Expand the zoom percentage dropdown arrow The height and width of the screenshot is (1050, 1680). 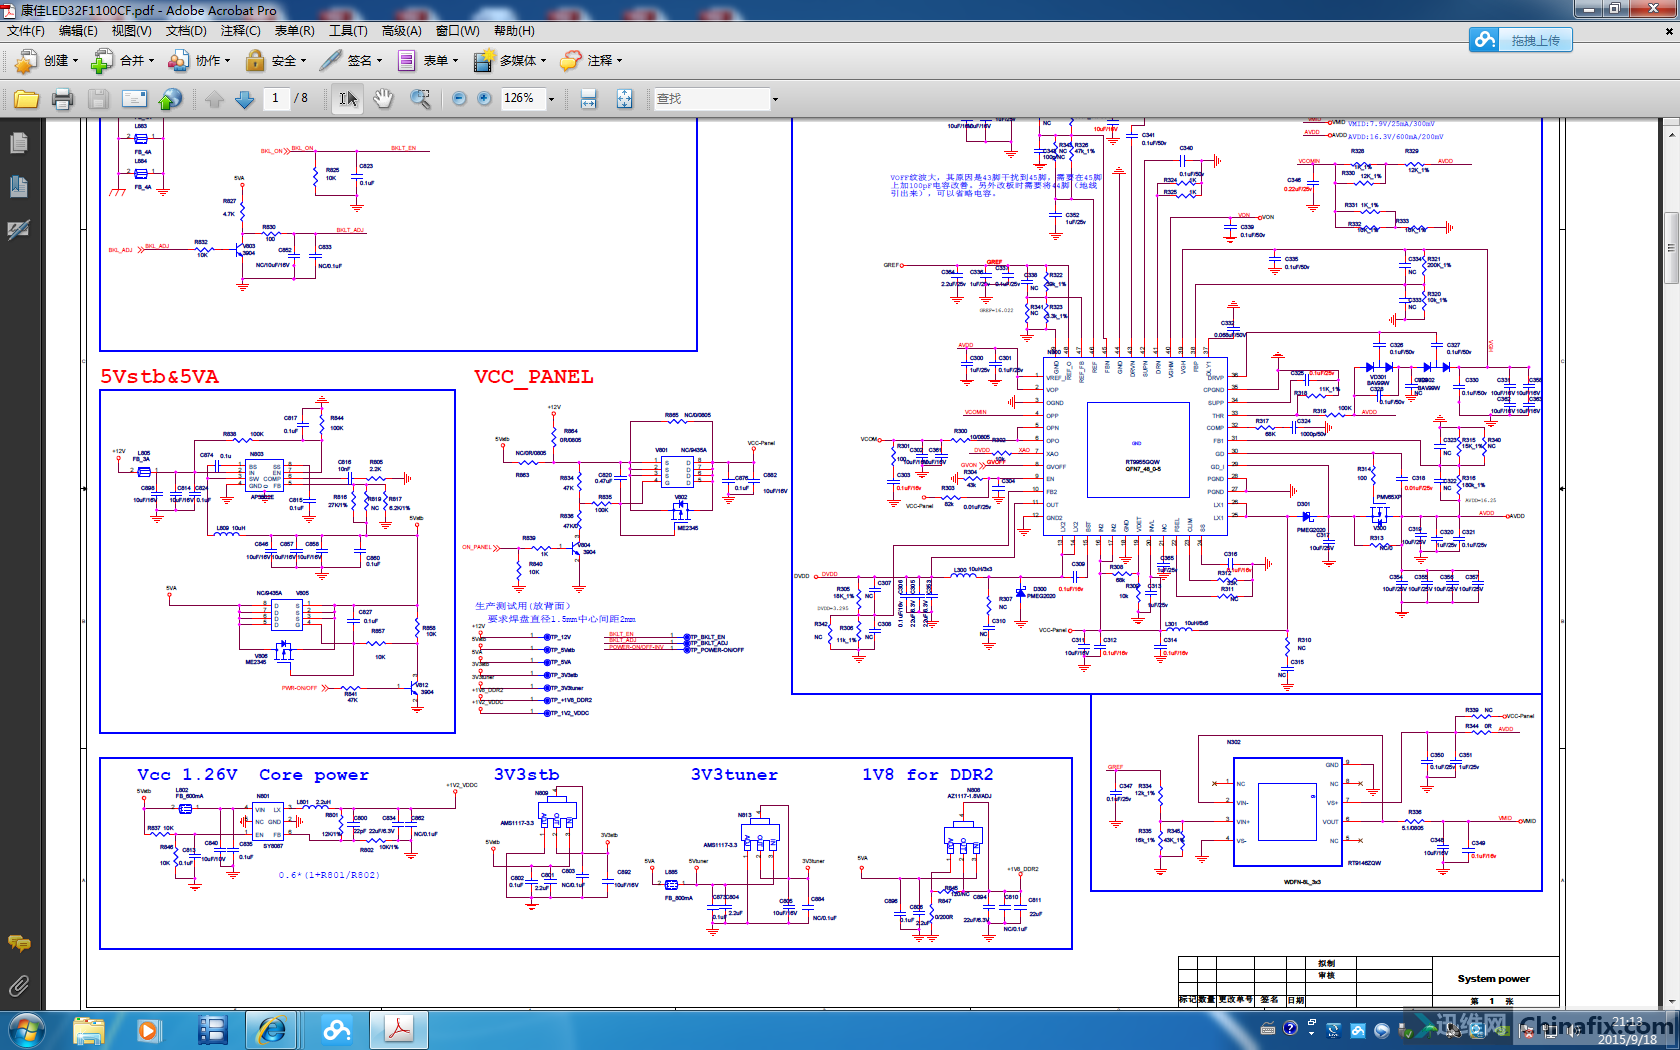pyautogui.click(x=551, y=99)
